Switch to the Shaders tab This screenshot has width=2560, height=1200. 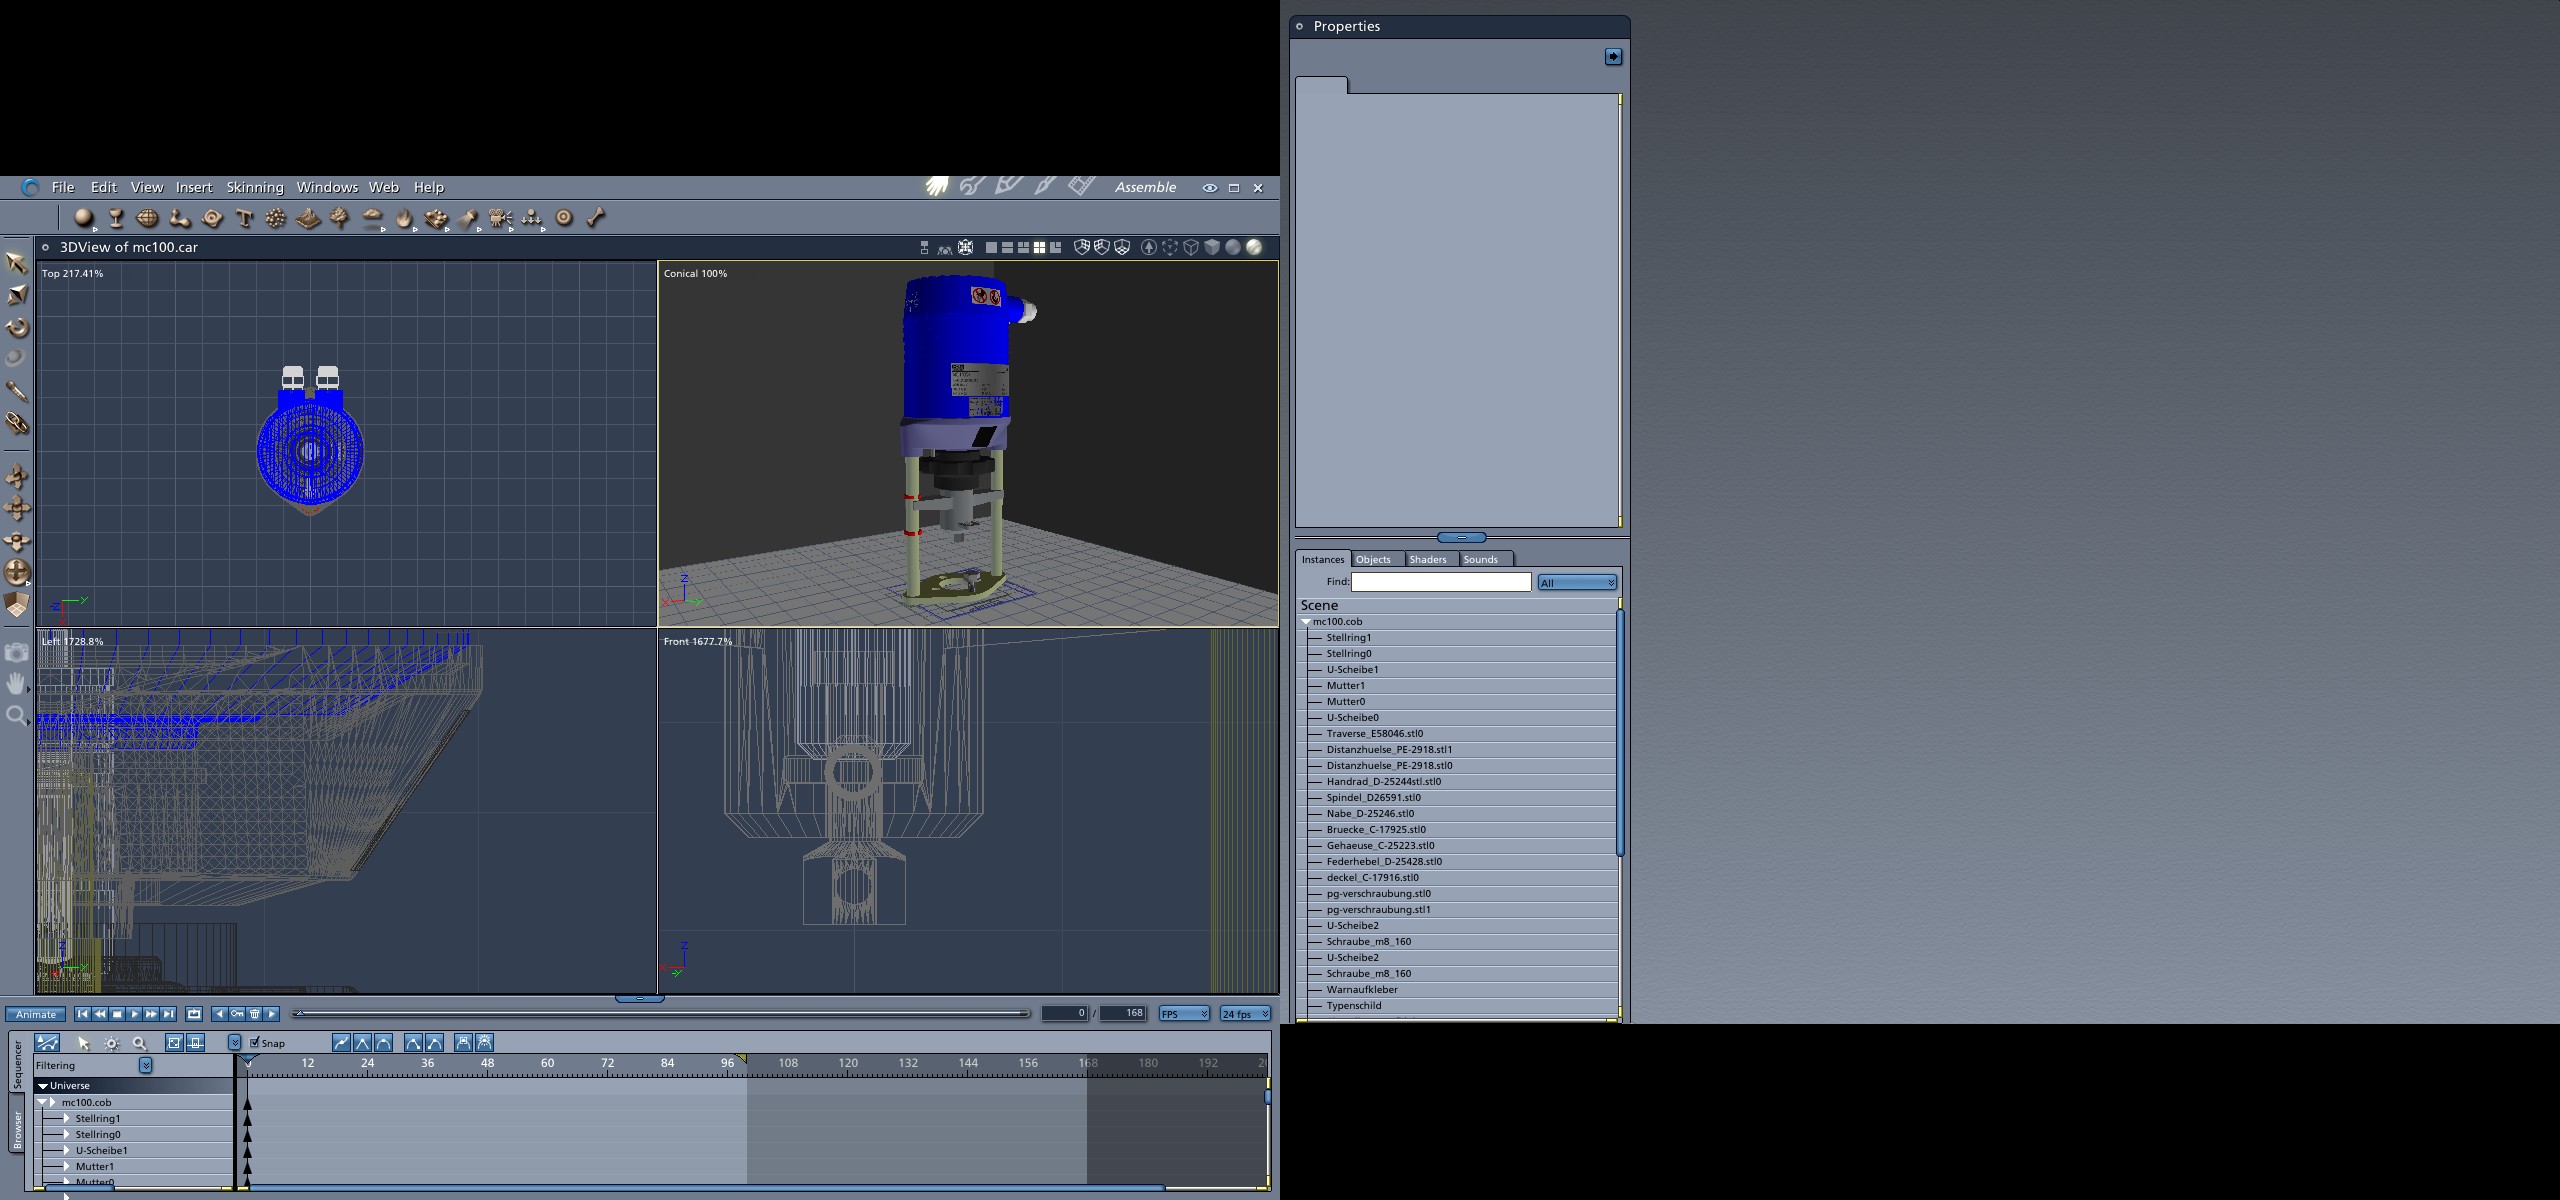pos(1427,559)
